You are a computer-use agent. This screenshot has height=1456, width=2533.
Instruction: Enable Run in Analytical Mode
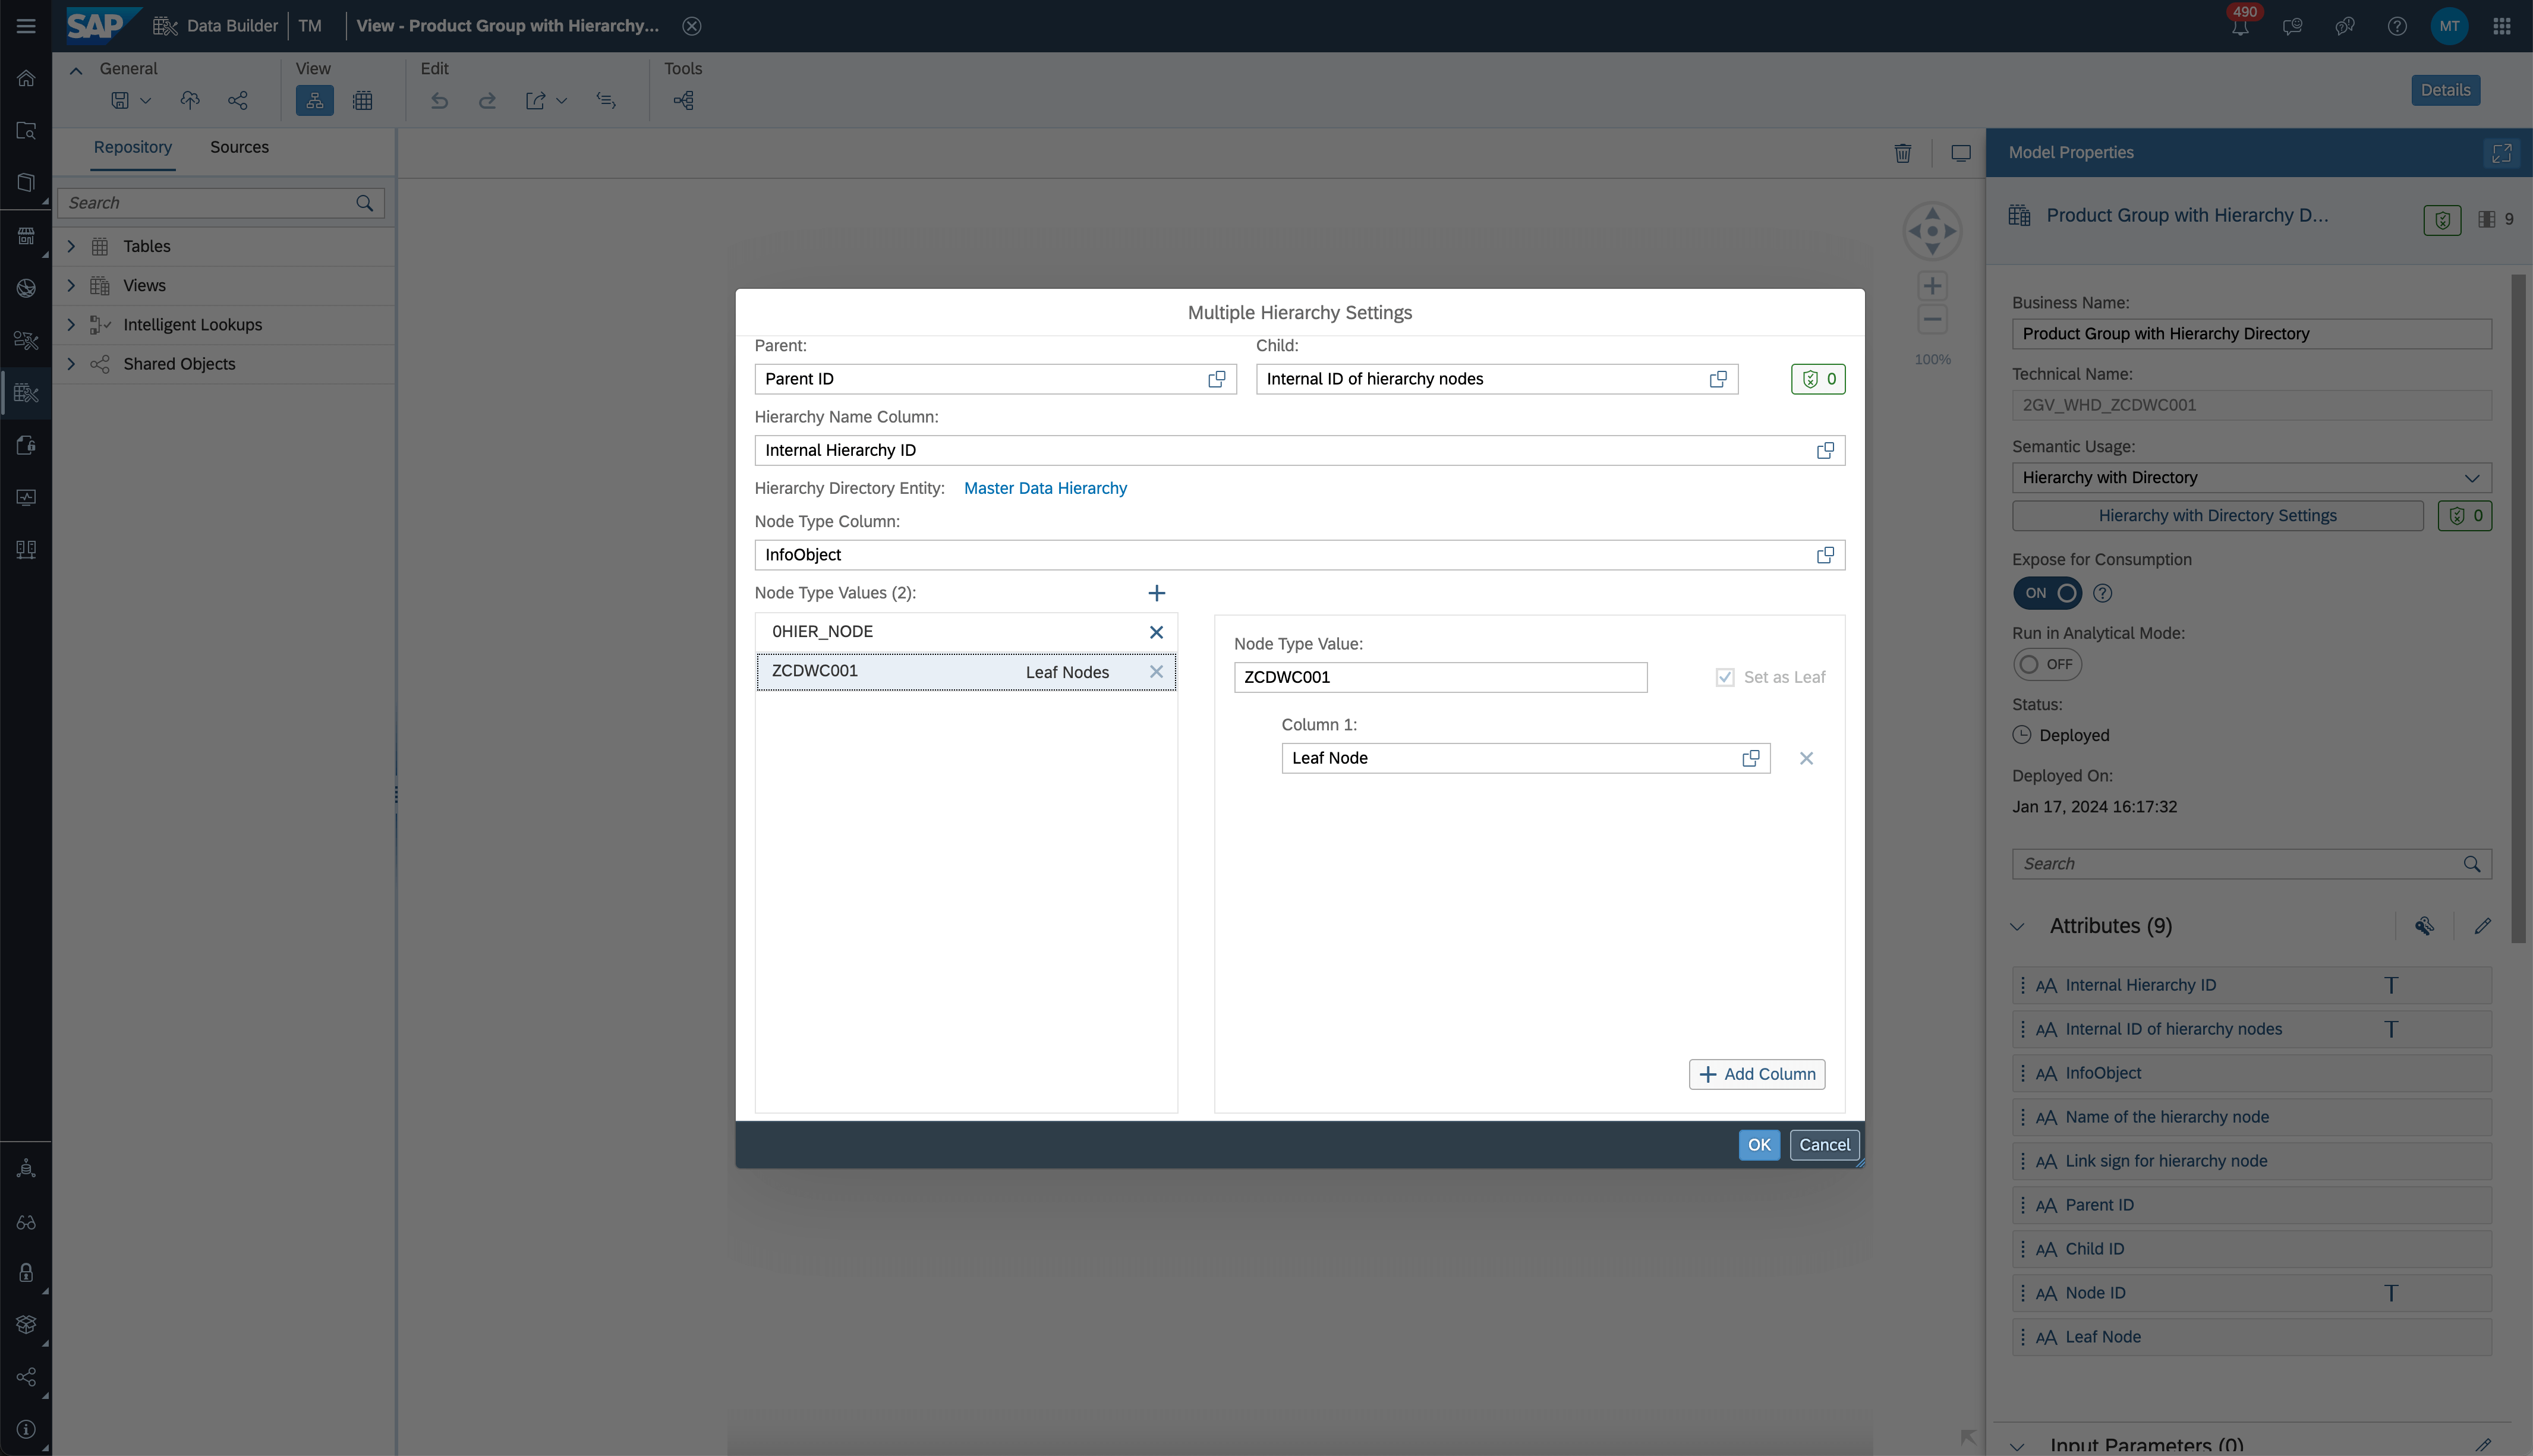point(2046,663)
